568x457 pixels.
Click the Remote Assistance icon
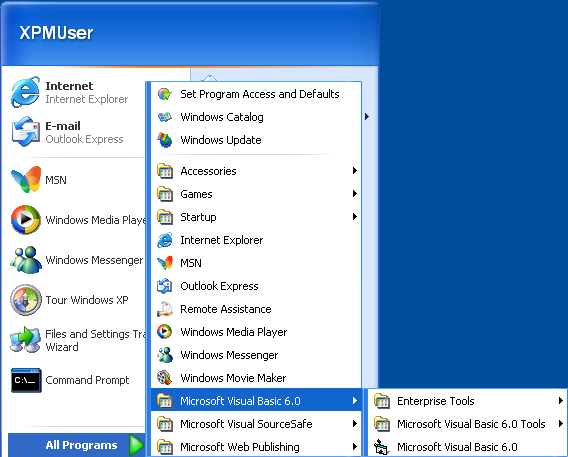(165, 309)
